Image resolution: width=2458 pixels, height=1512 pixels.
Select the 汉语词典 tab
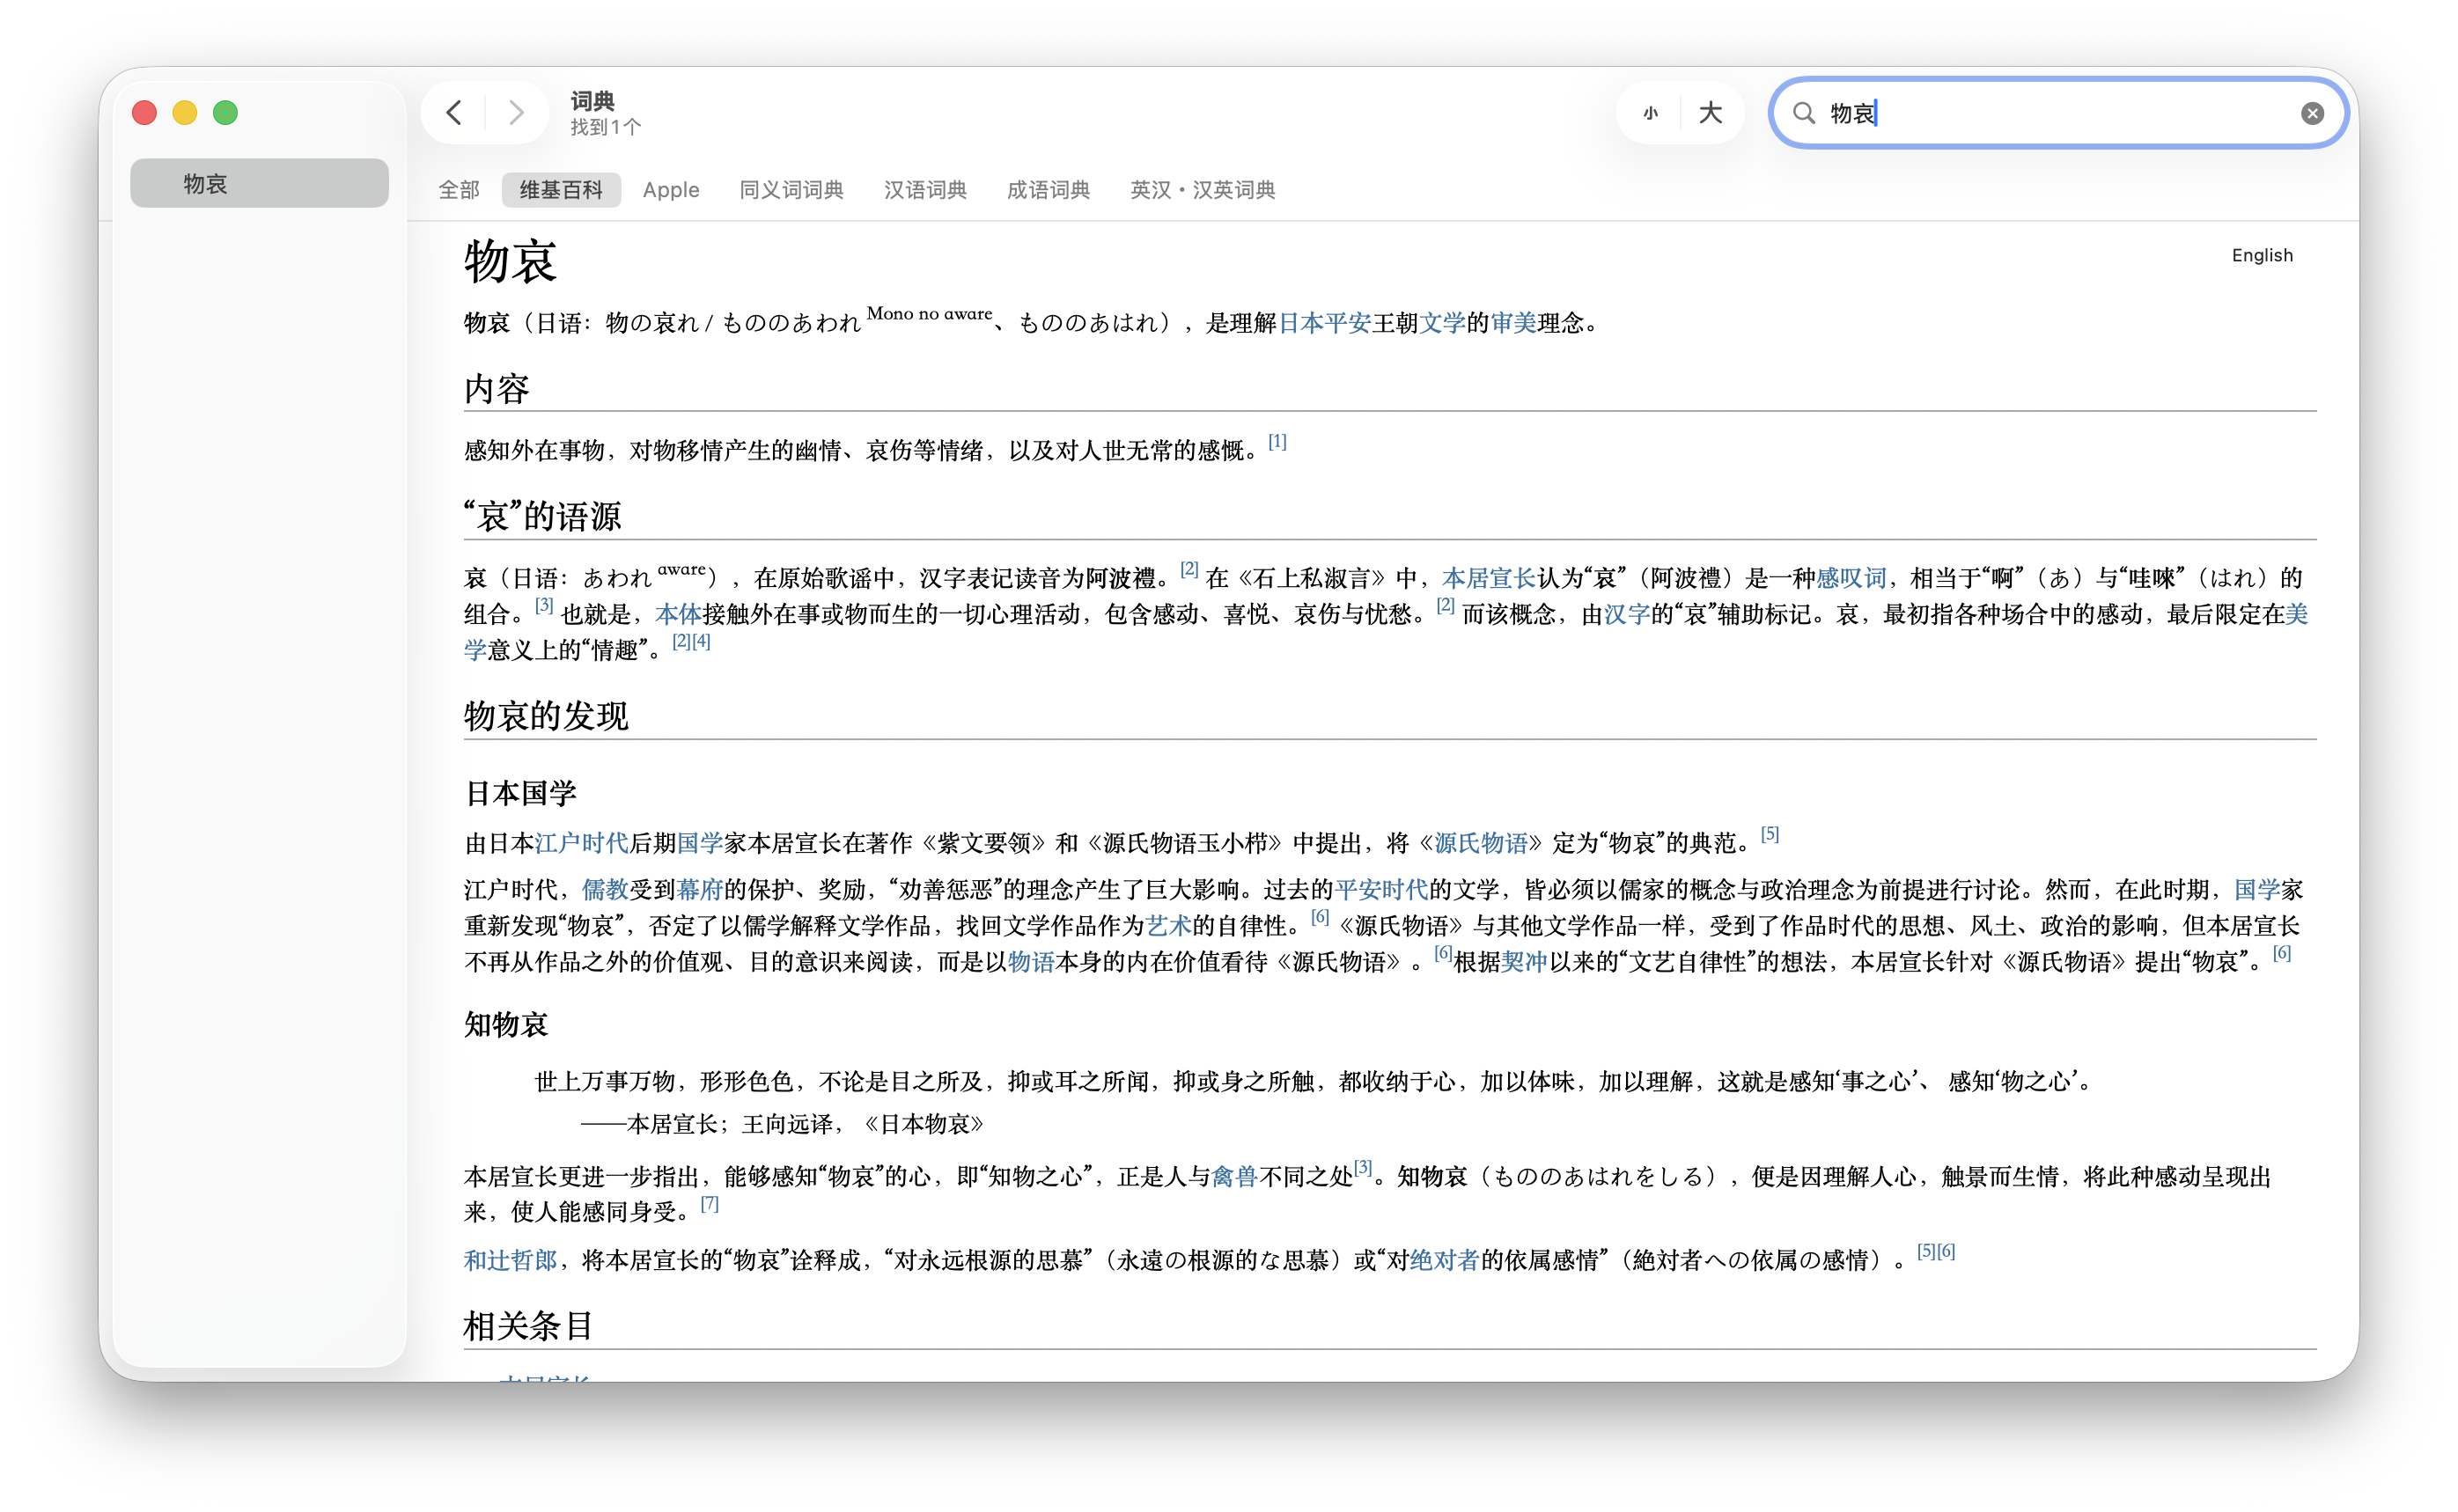(x=925, y=190)
